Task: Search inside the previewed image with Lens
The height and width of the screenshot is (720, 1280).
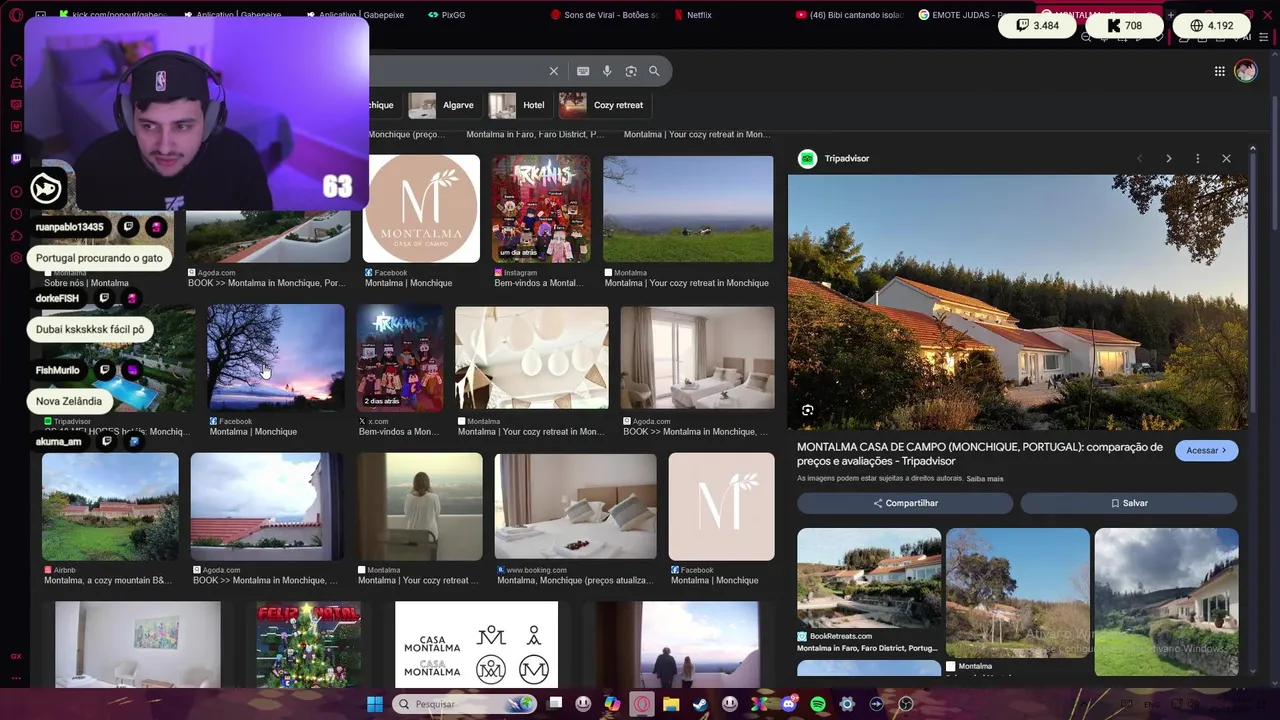Action: pos(808,410)
